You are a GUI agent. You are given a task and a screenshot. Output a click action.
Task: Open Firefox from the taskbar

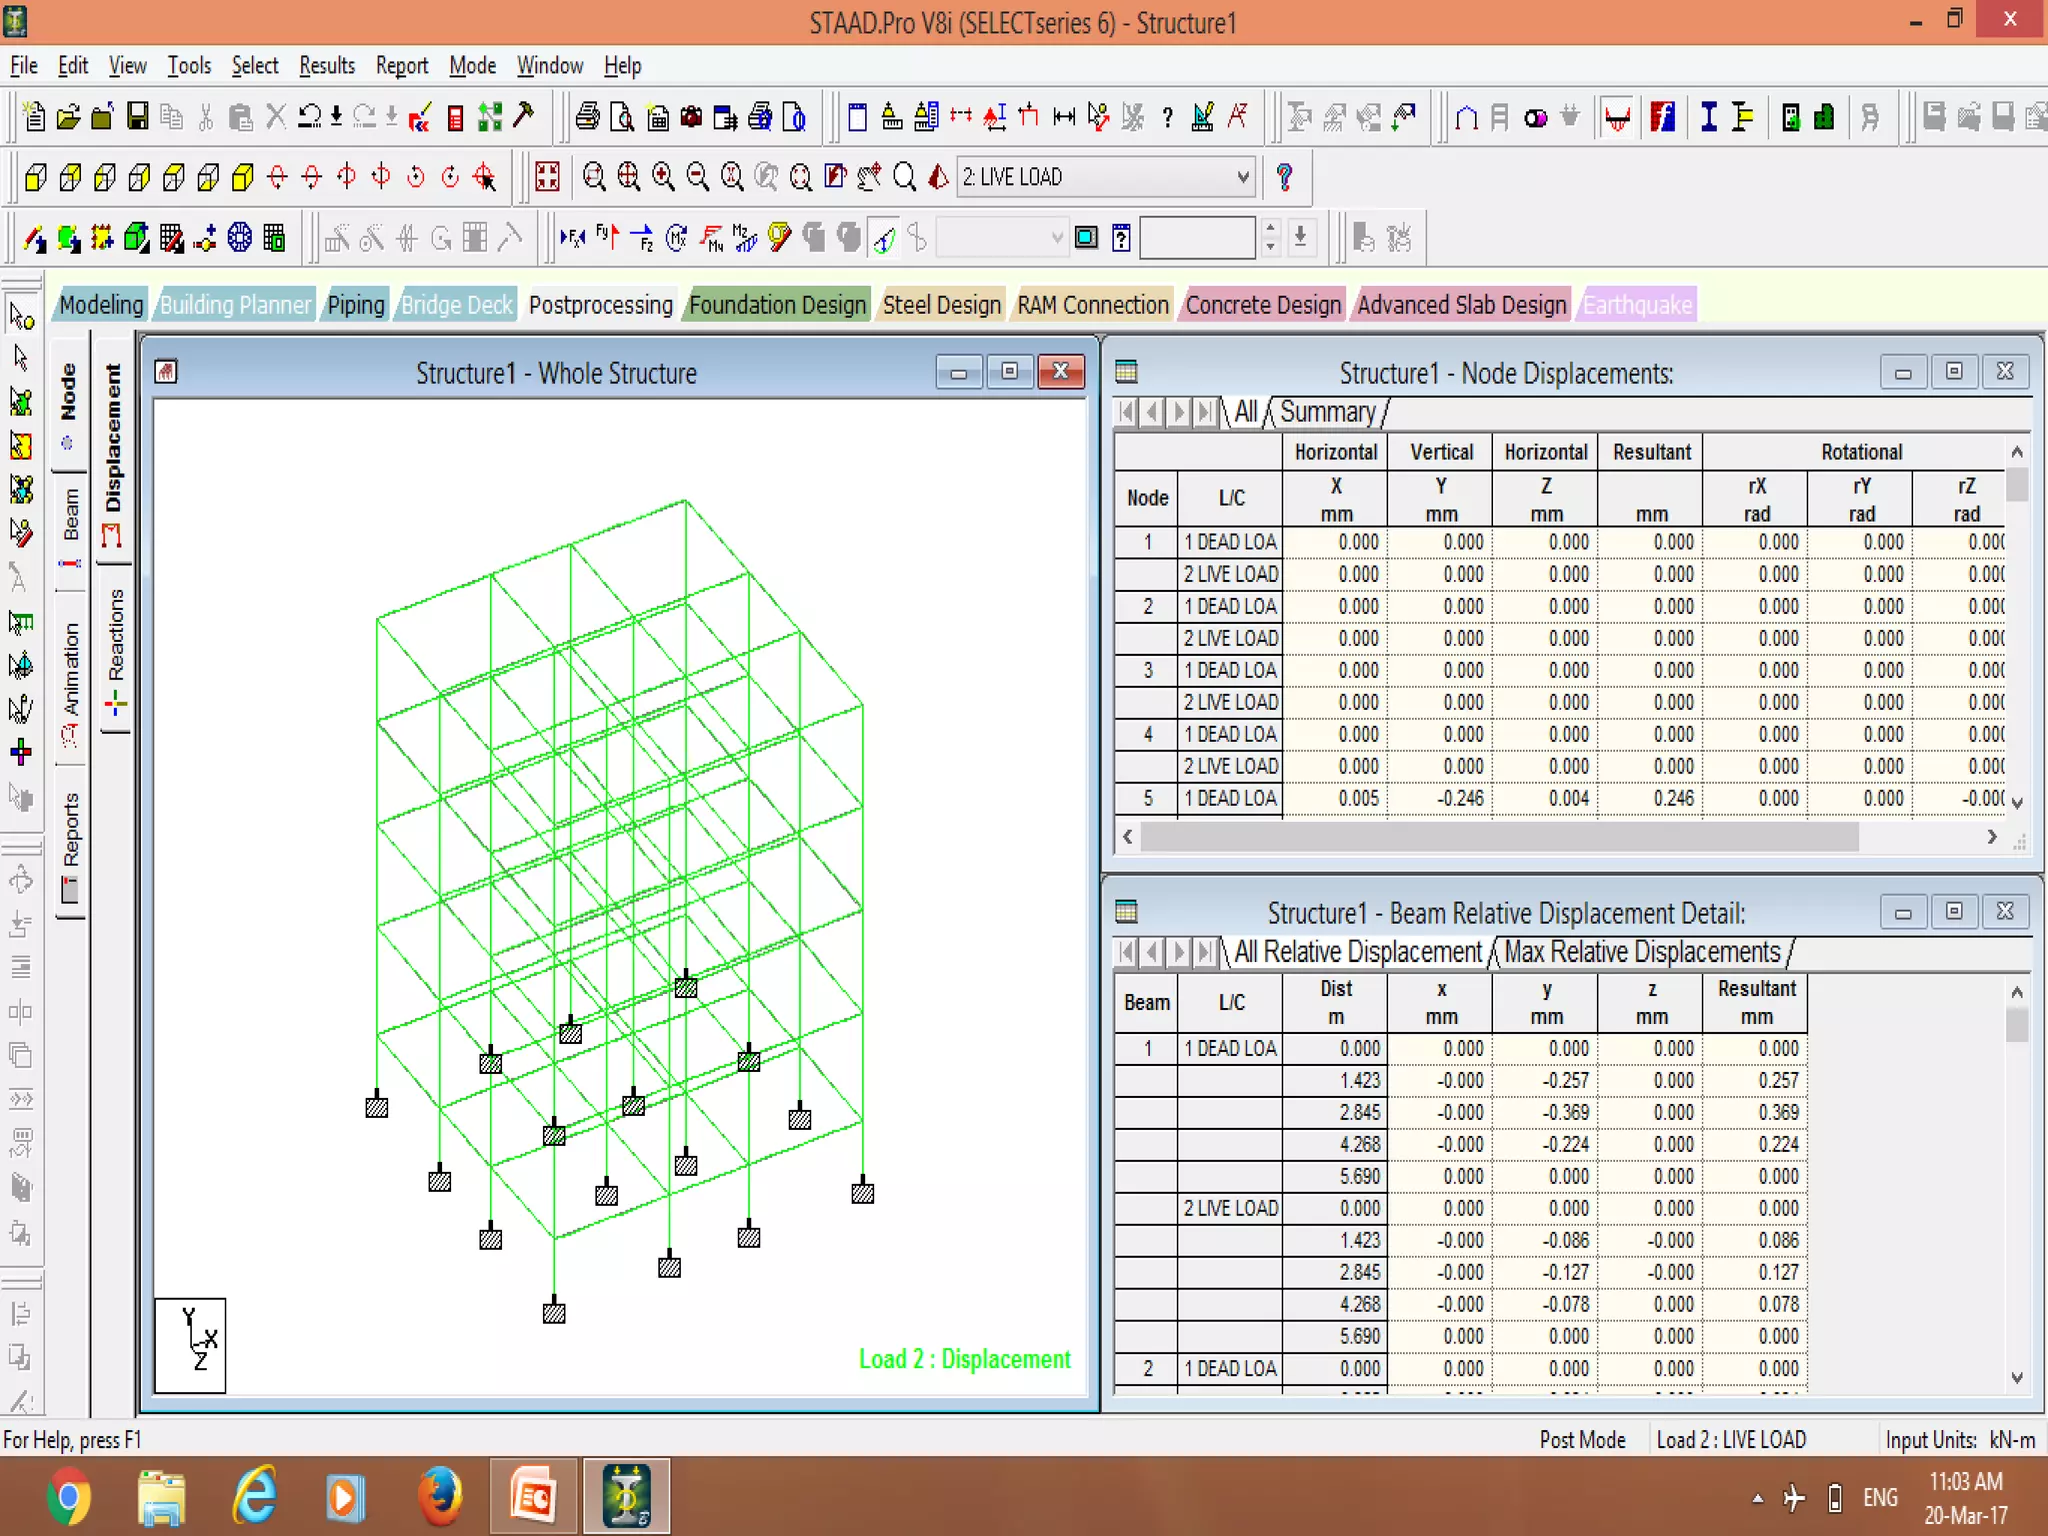point(439,1497)
